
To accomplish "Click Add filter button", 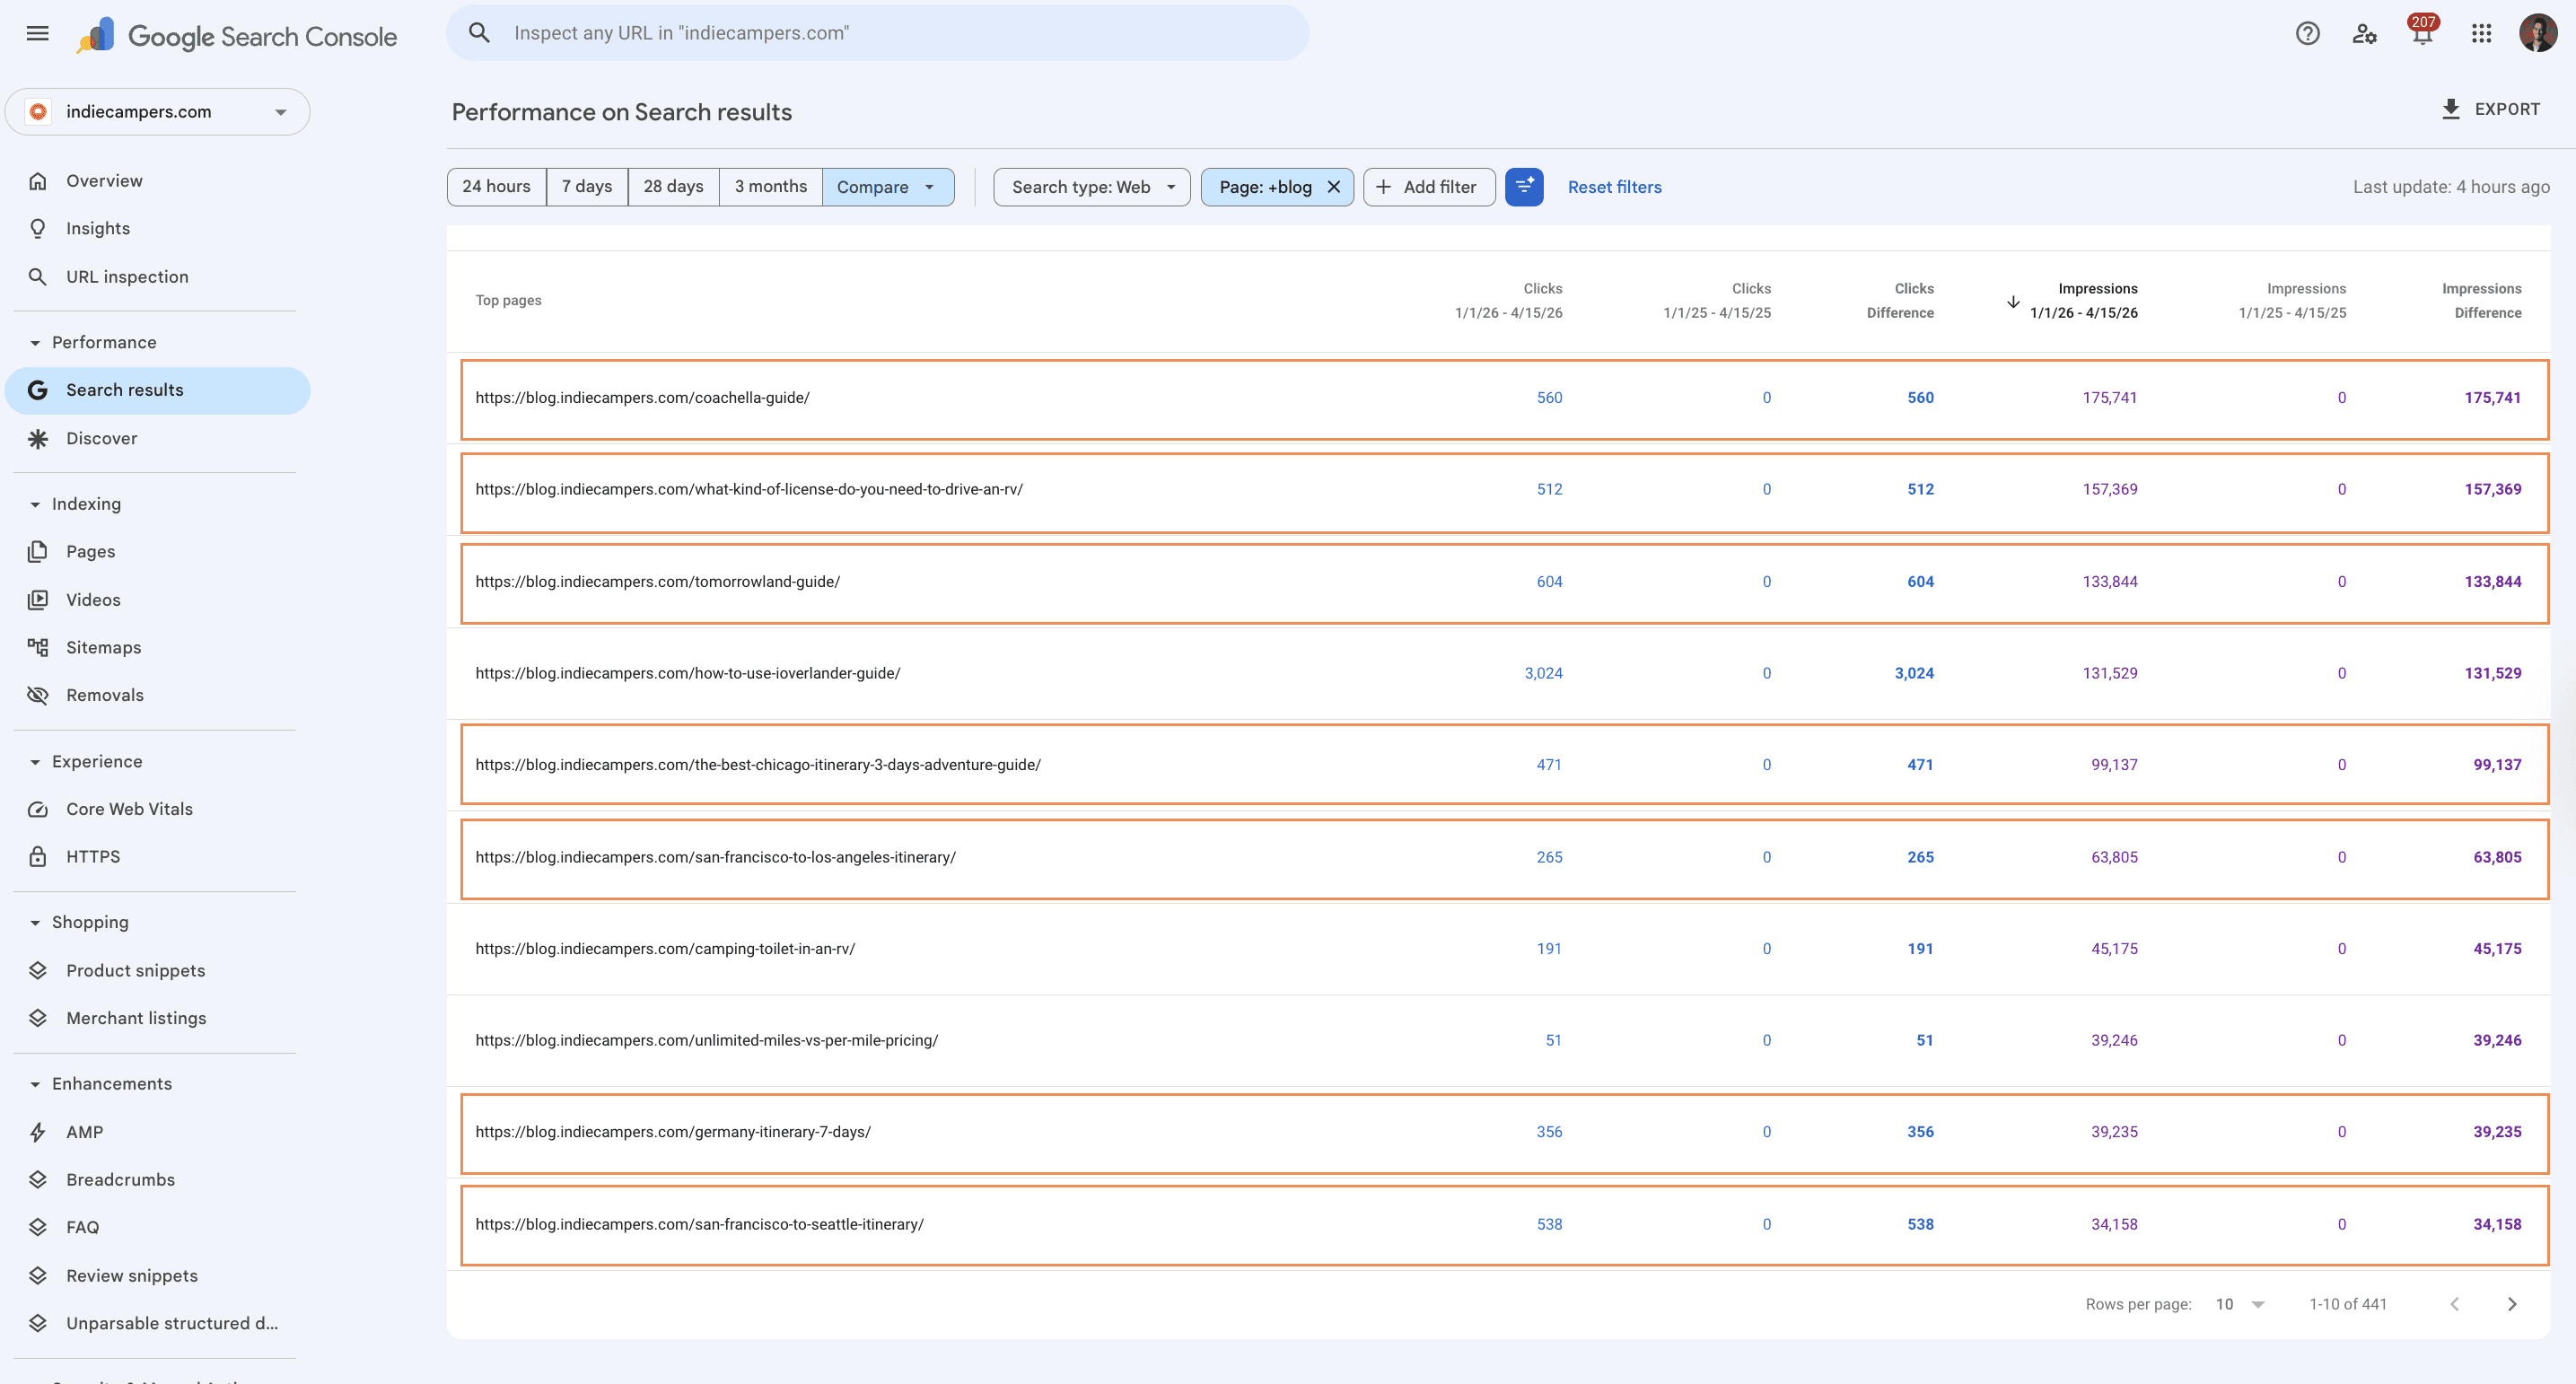I will 1428,187.
